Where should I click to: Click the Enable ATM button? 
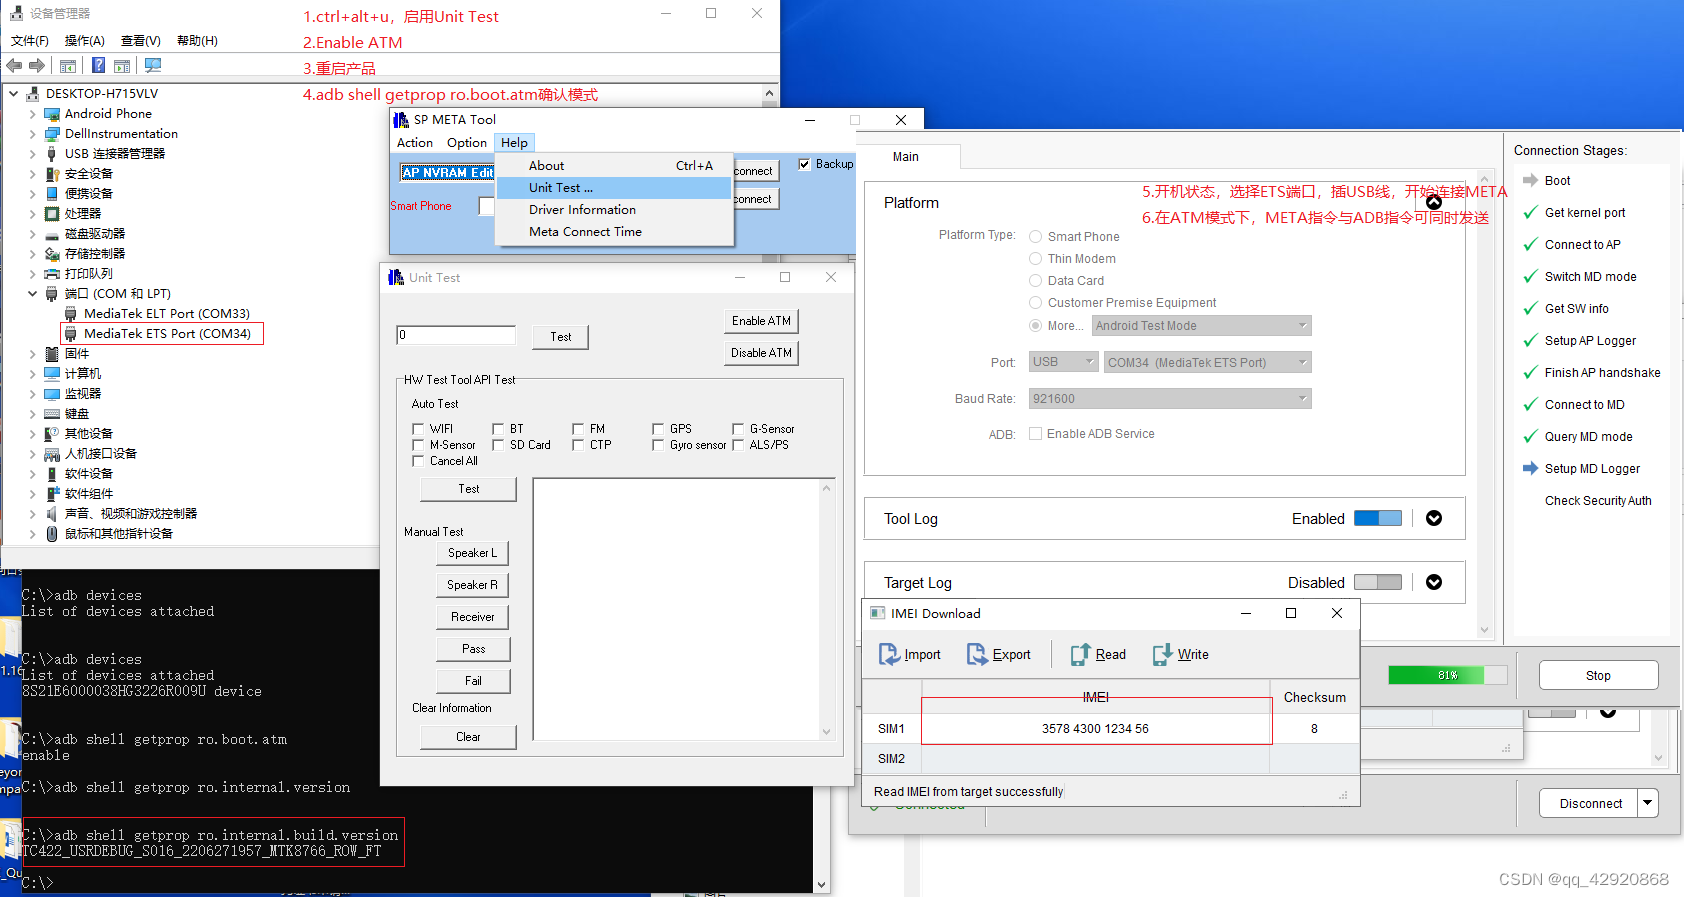pyautogui.click(x=761, y=321)
